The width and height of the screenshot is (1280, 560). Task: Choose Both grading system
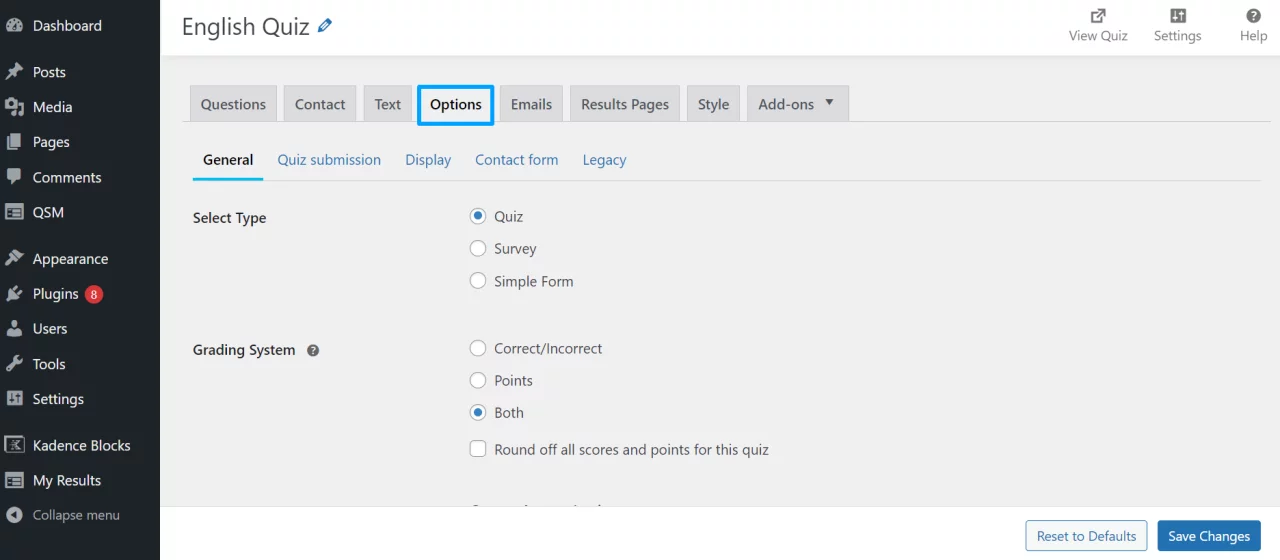pos(478,412)
